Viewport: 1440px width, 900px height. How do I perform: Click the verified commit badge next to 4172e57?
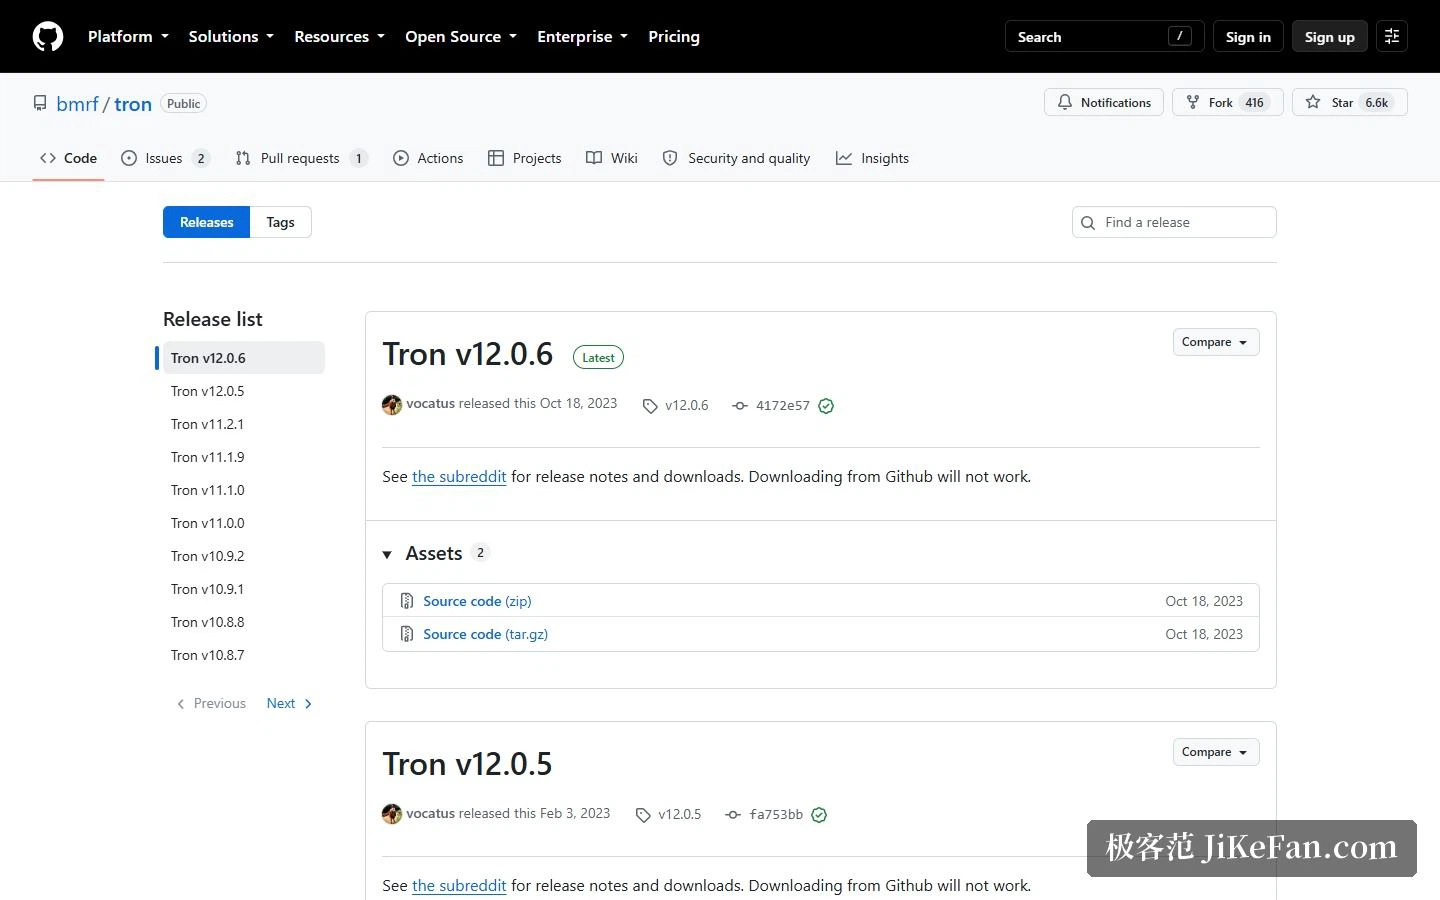pos(826,406)
